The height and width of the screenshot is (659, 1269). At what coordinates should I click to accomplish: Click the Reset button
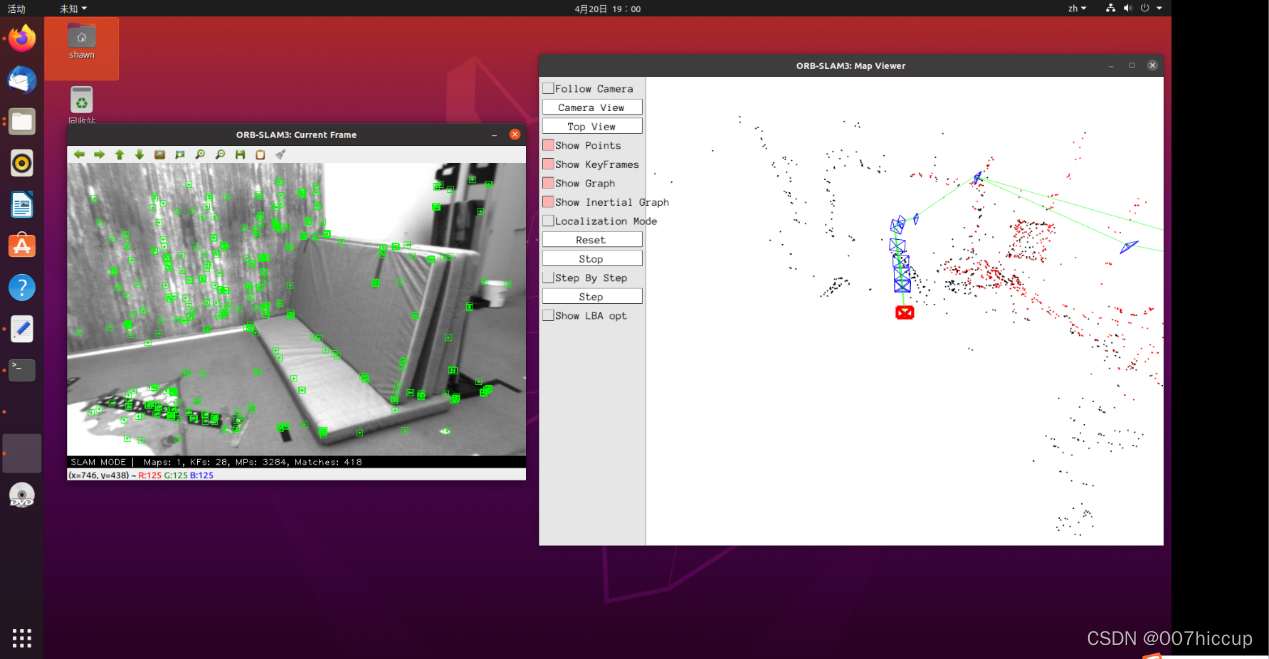tap(592, 240)
